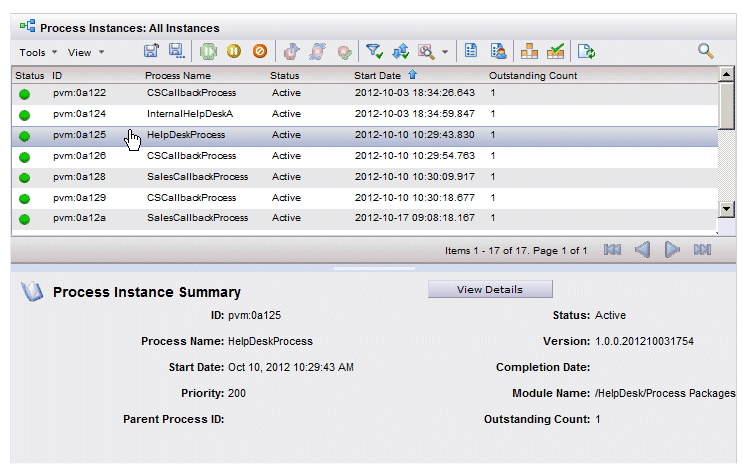The image size is (743, 474).
Task: Go to first page
Action: pyautogui.click(x=612, y=250)
